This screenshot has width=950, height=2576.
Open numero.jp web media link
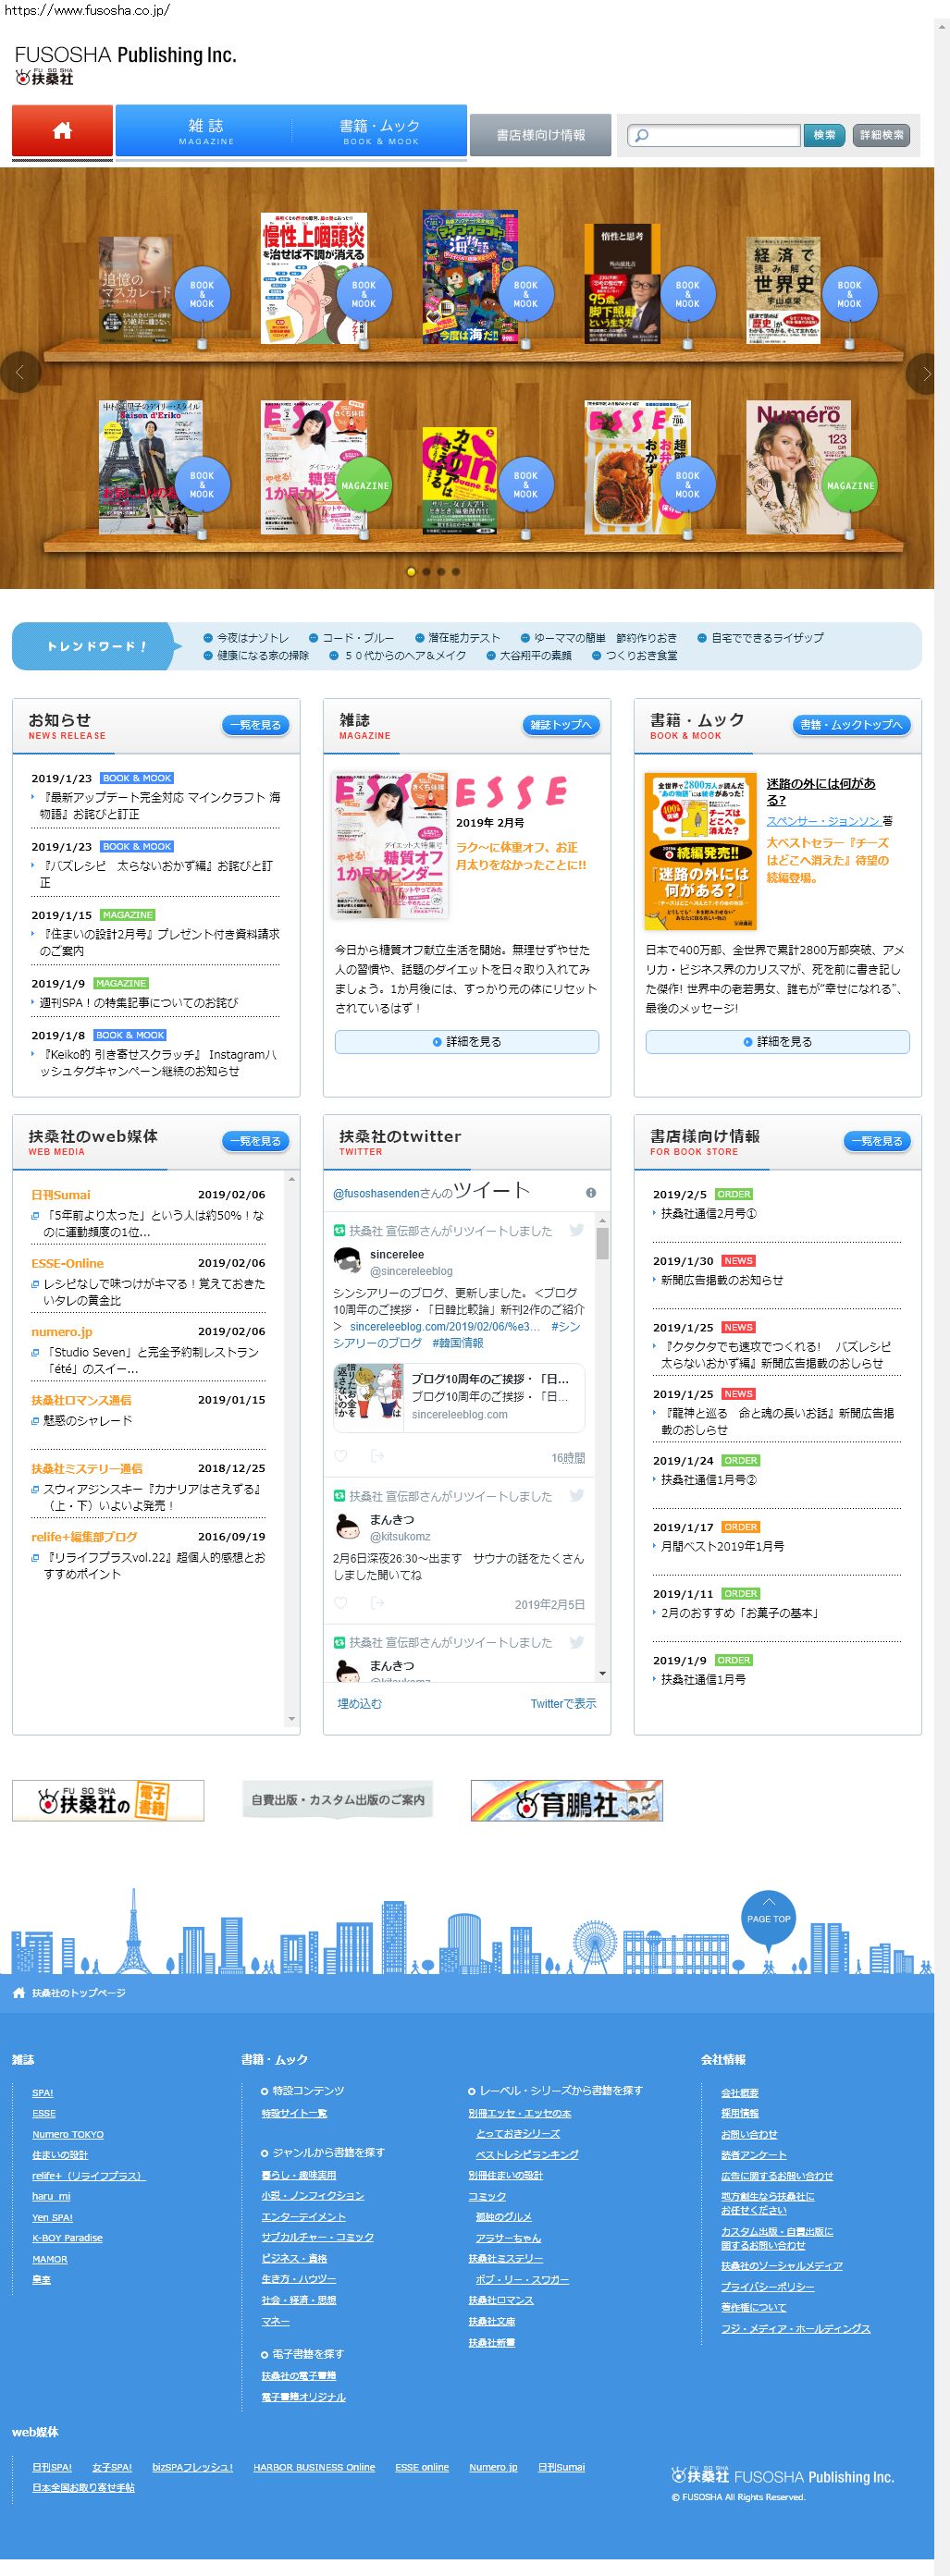pyautogui.click(x=62, y=1332)
